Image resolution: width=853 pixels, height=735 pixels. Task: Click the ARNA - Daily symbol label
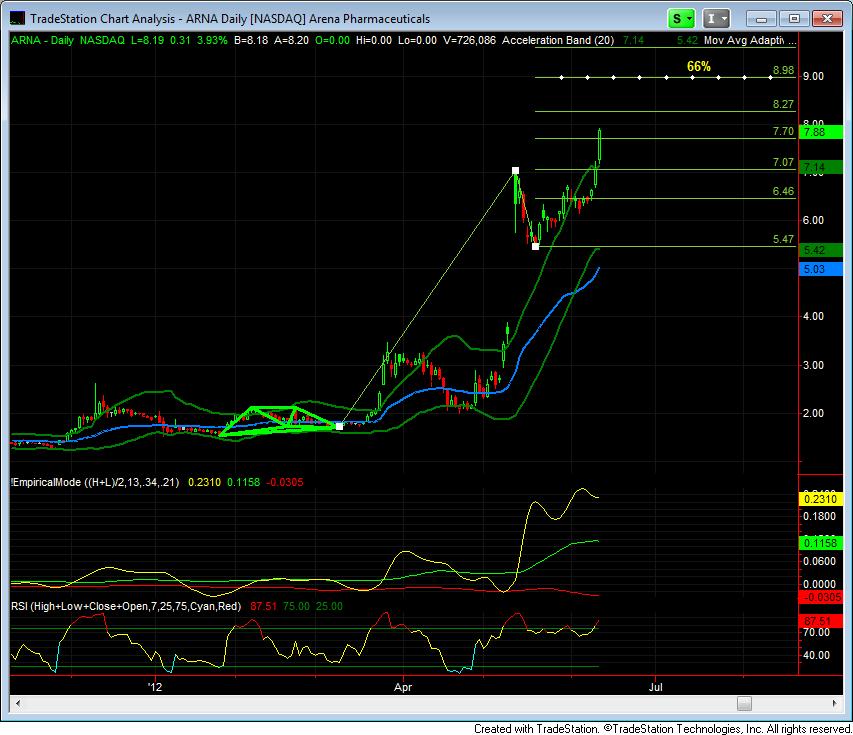42,40
